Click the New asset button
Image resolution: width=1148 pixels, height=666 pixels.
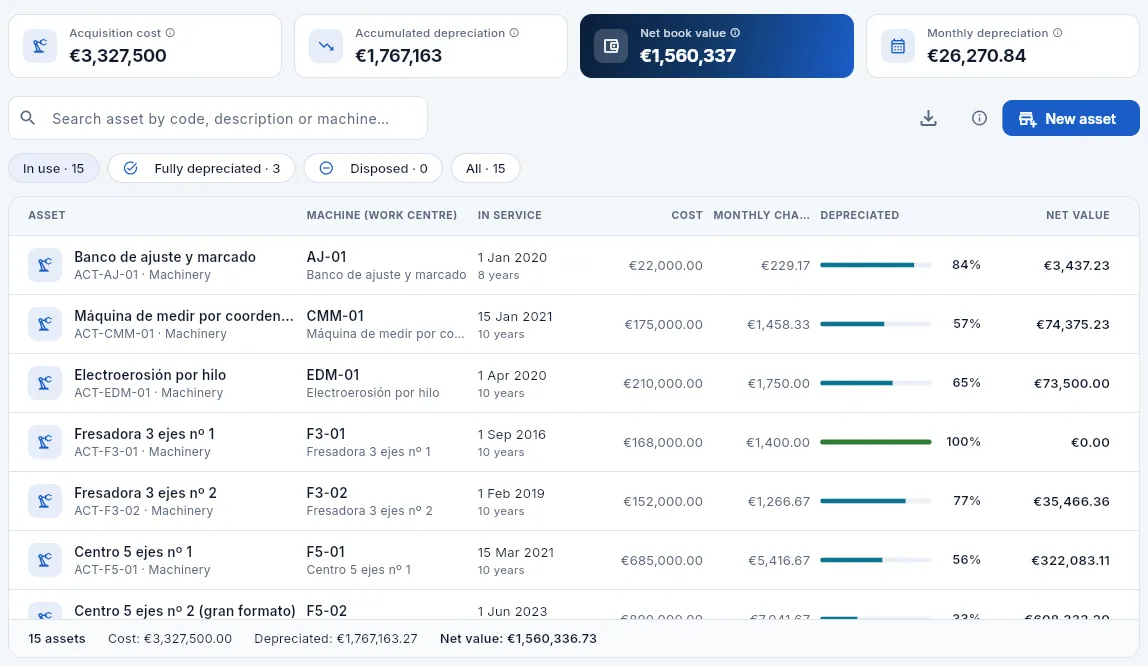click(1070, 119)
